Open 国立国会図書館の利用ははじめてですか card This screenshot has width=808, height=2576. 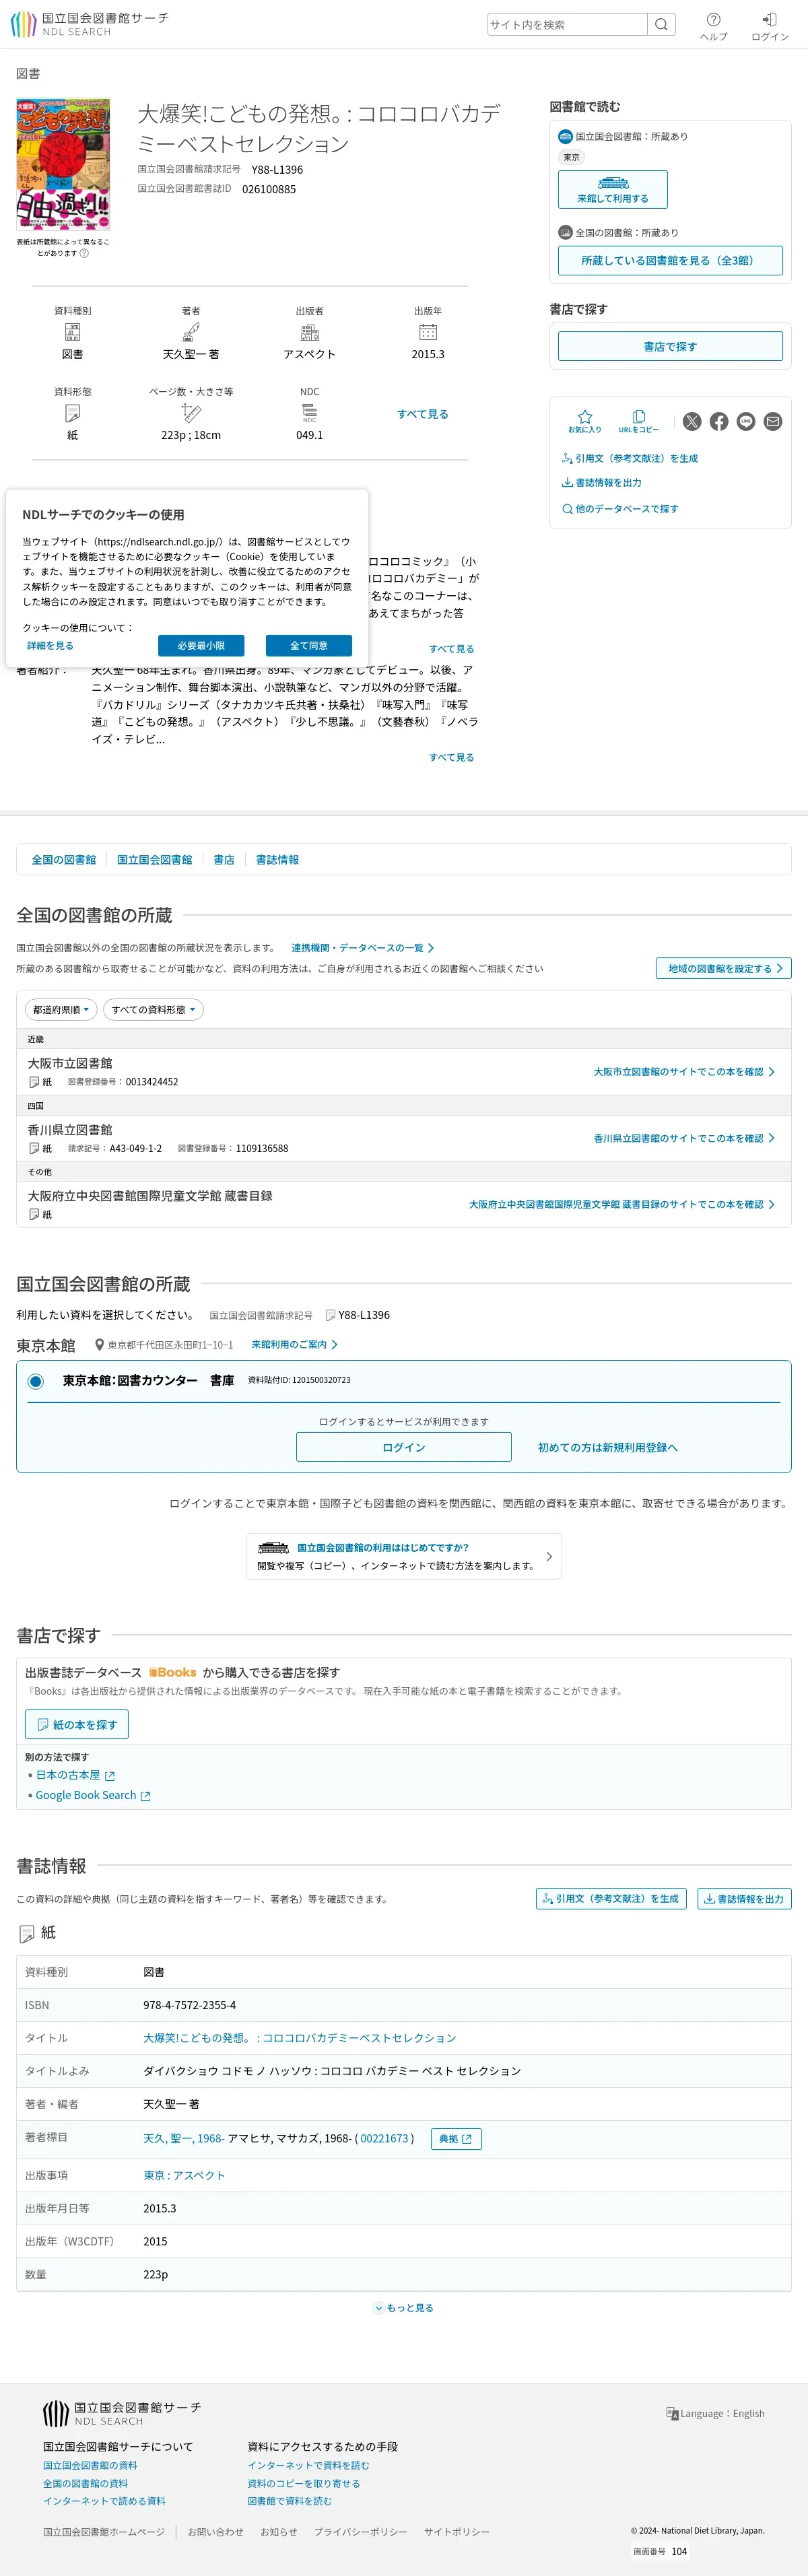pos(404,1556)
